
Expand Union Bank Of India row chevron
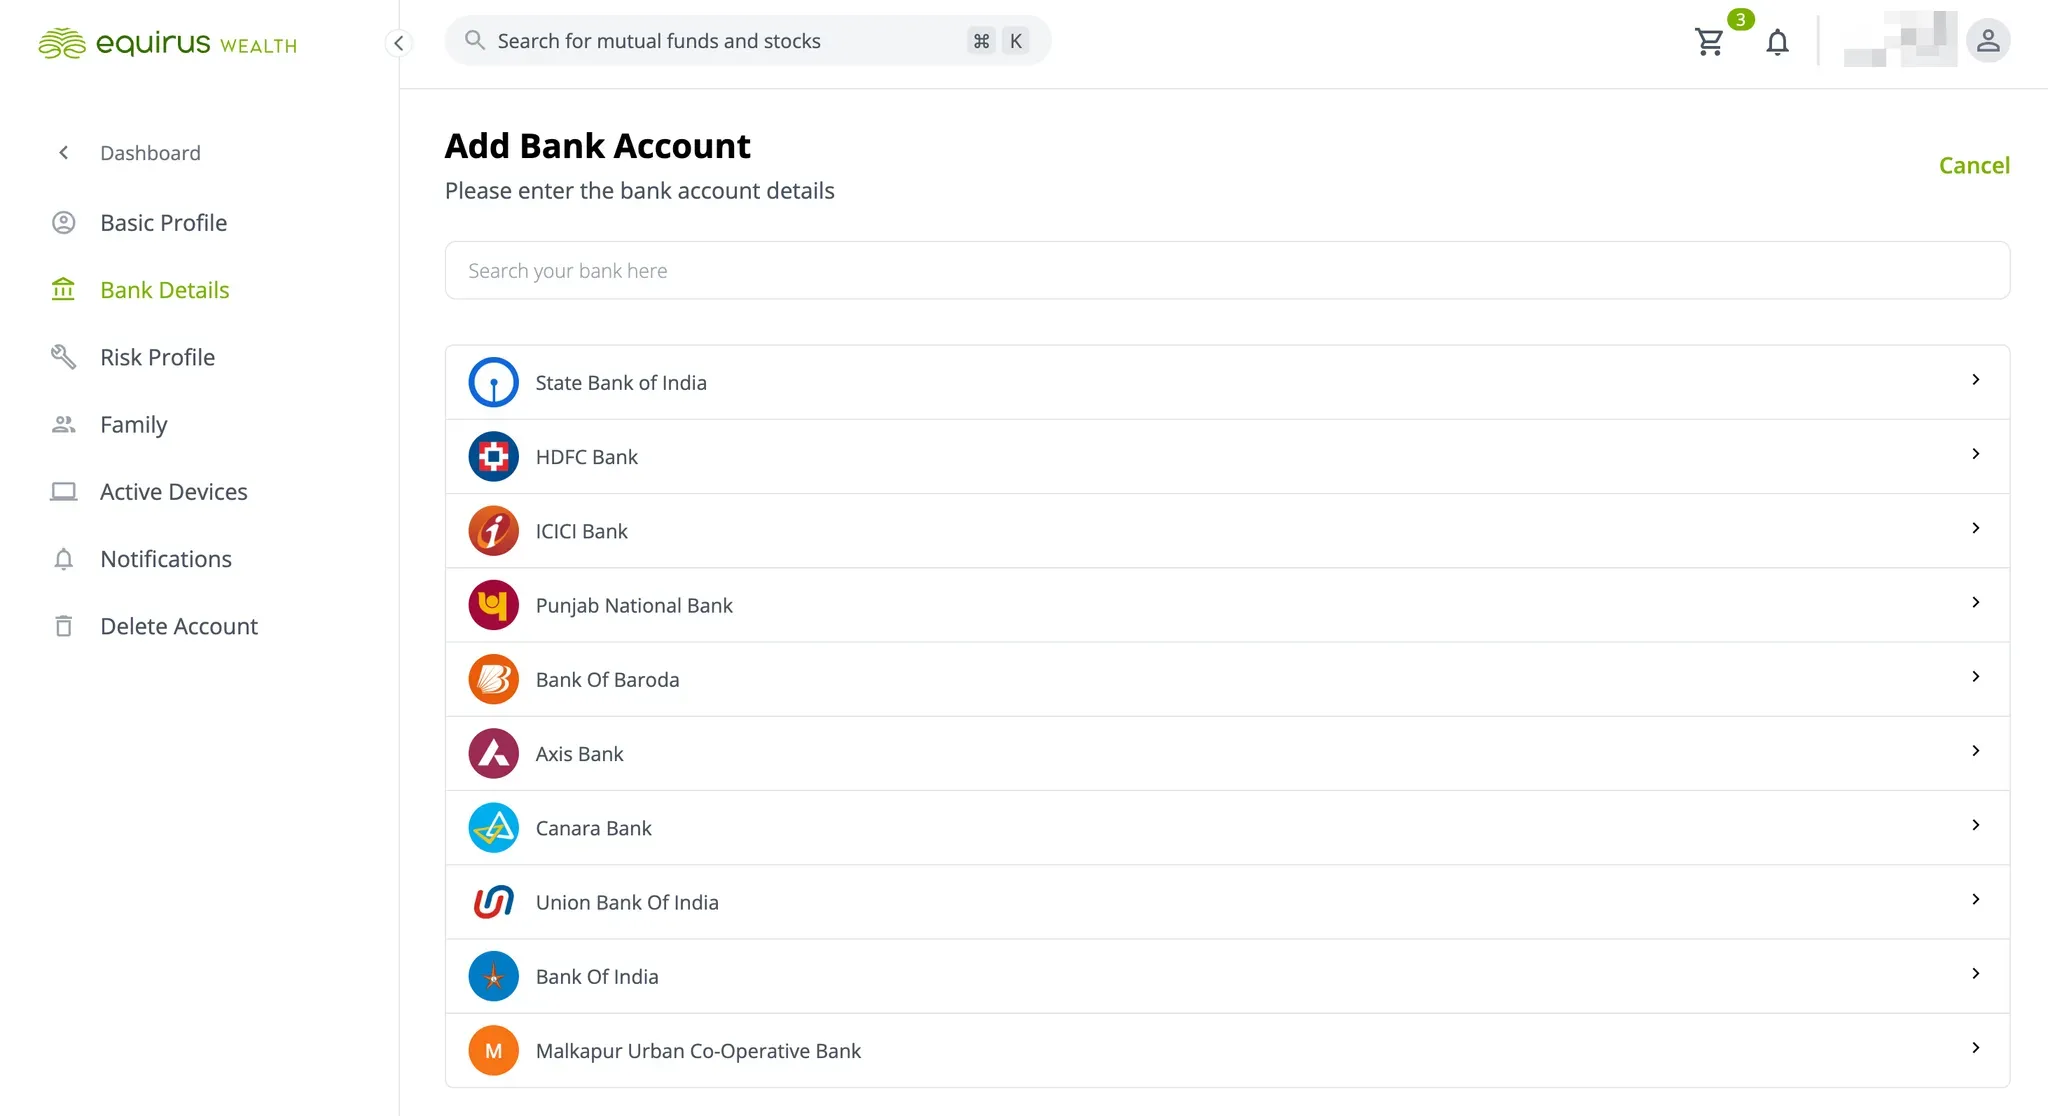pos(1976,899)
